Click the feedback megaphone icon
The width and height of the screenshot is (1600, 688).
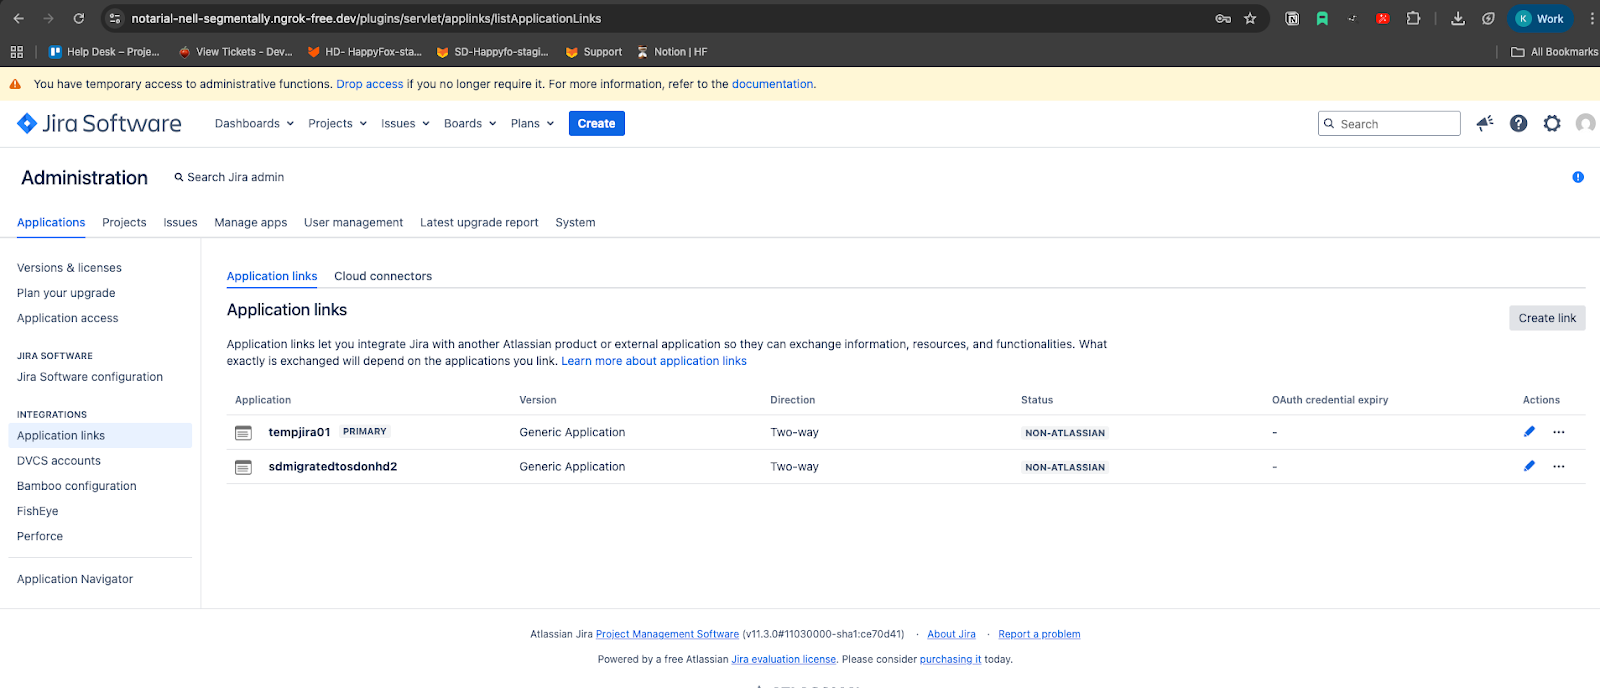1485,123
